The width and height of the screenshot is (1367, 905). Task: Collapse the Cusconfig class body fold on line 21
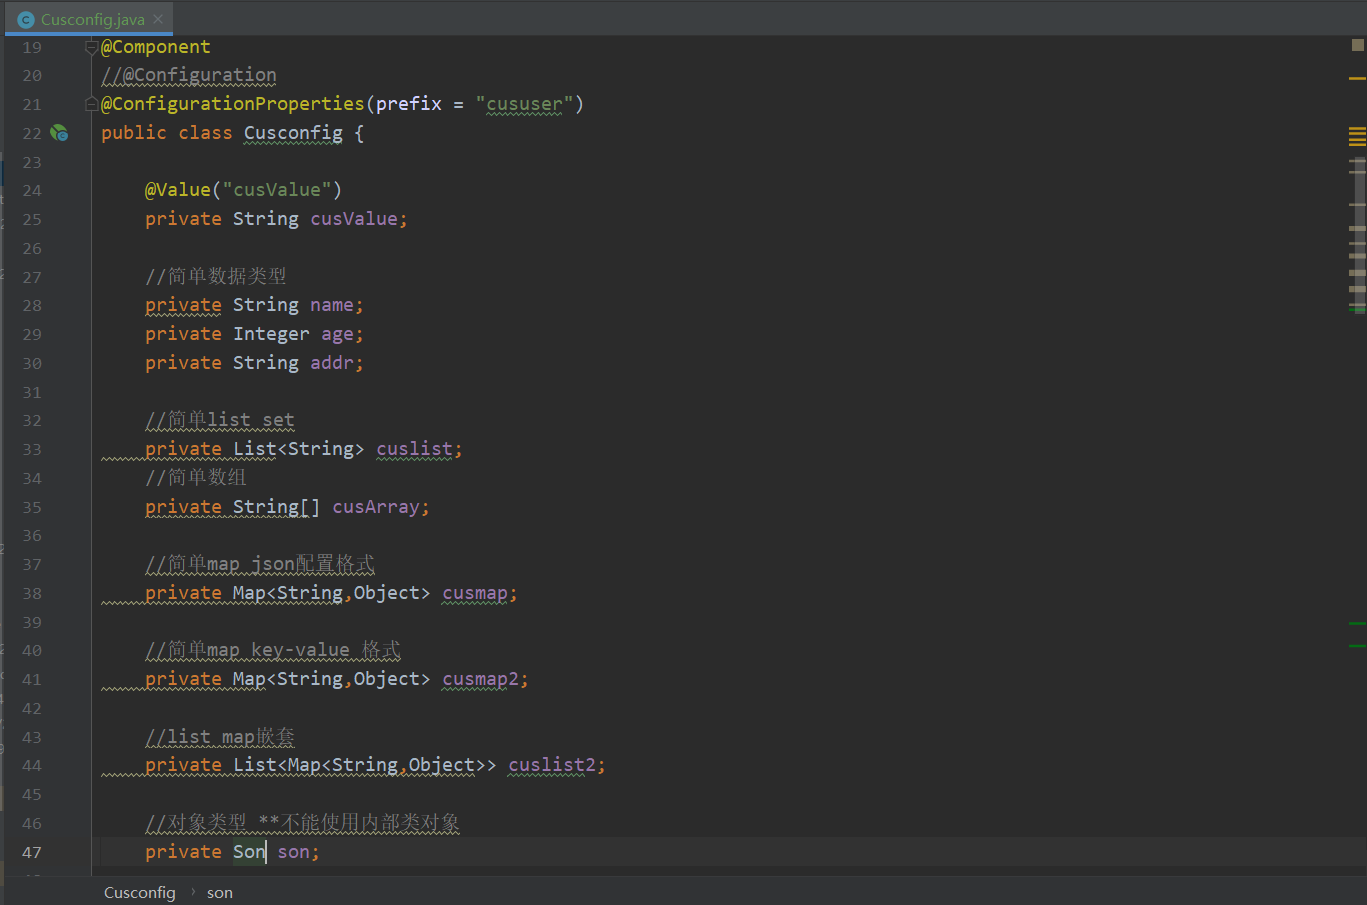(x=90, y=103)
